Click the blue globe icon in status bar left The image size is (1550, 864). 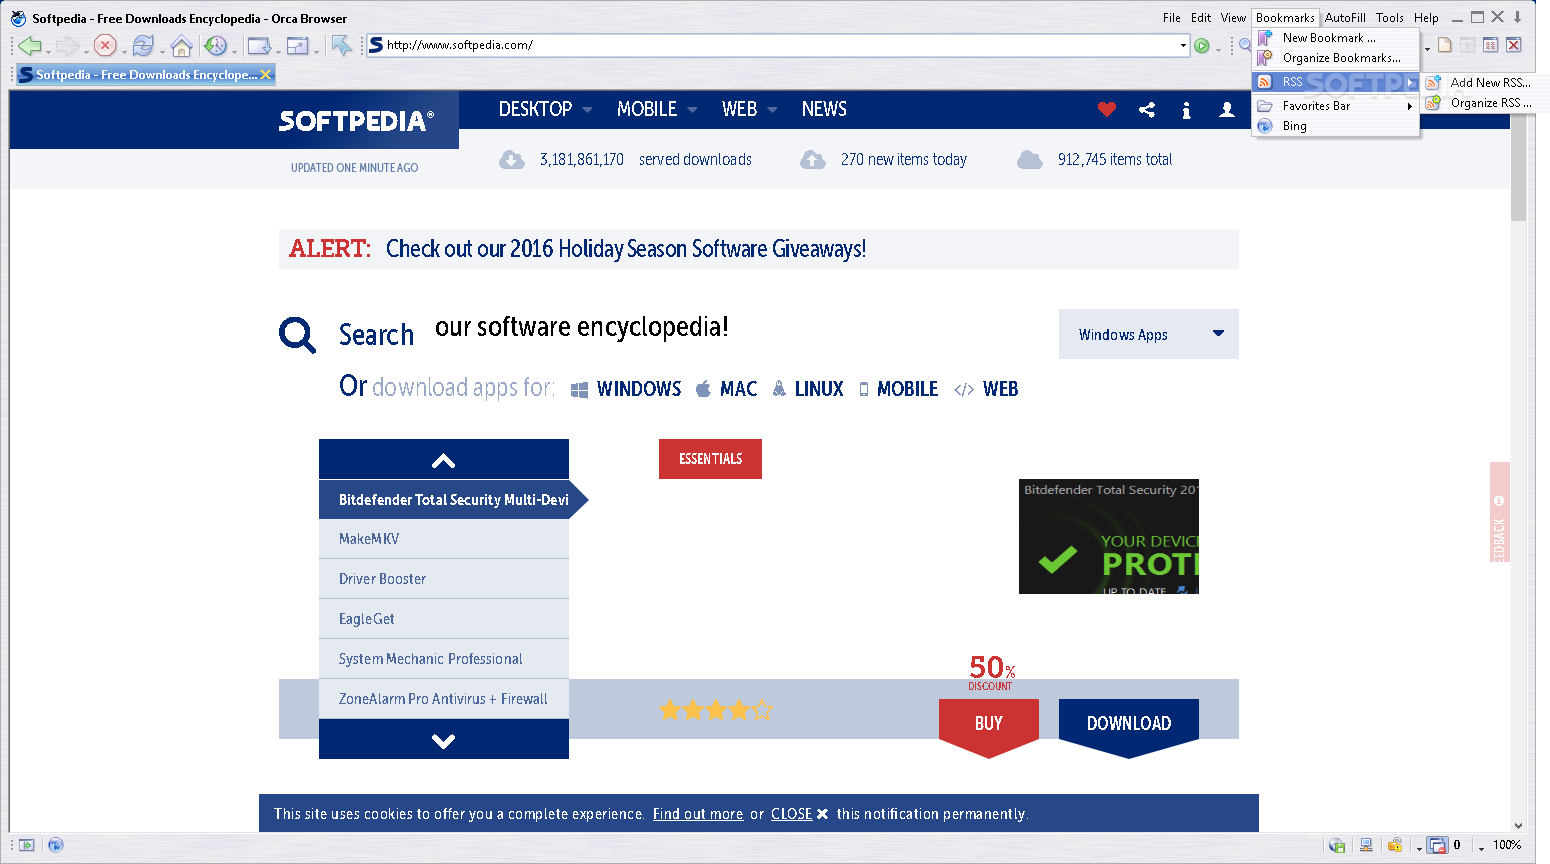[x=55, y=845]
